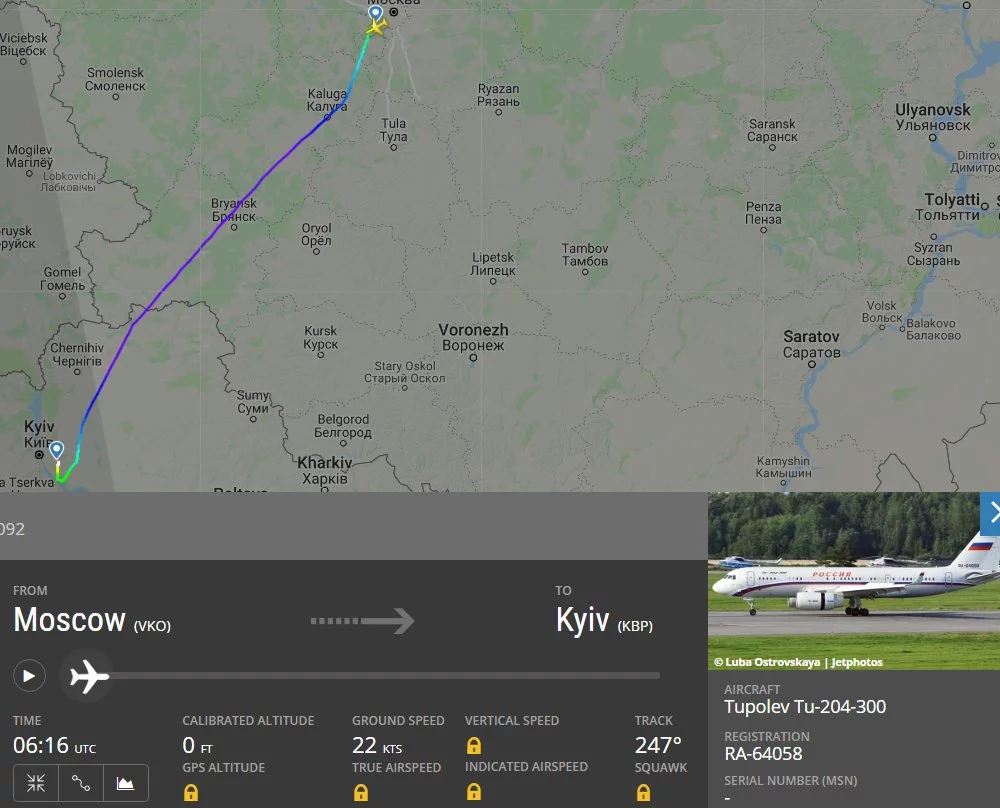Click the Moscow (VKO) origin airport

(92, 621)
